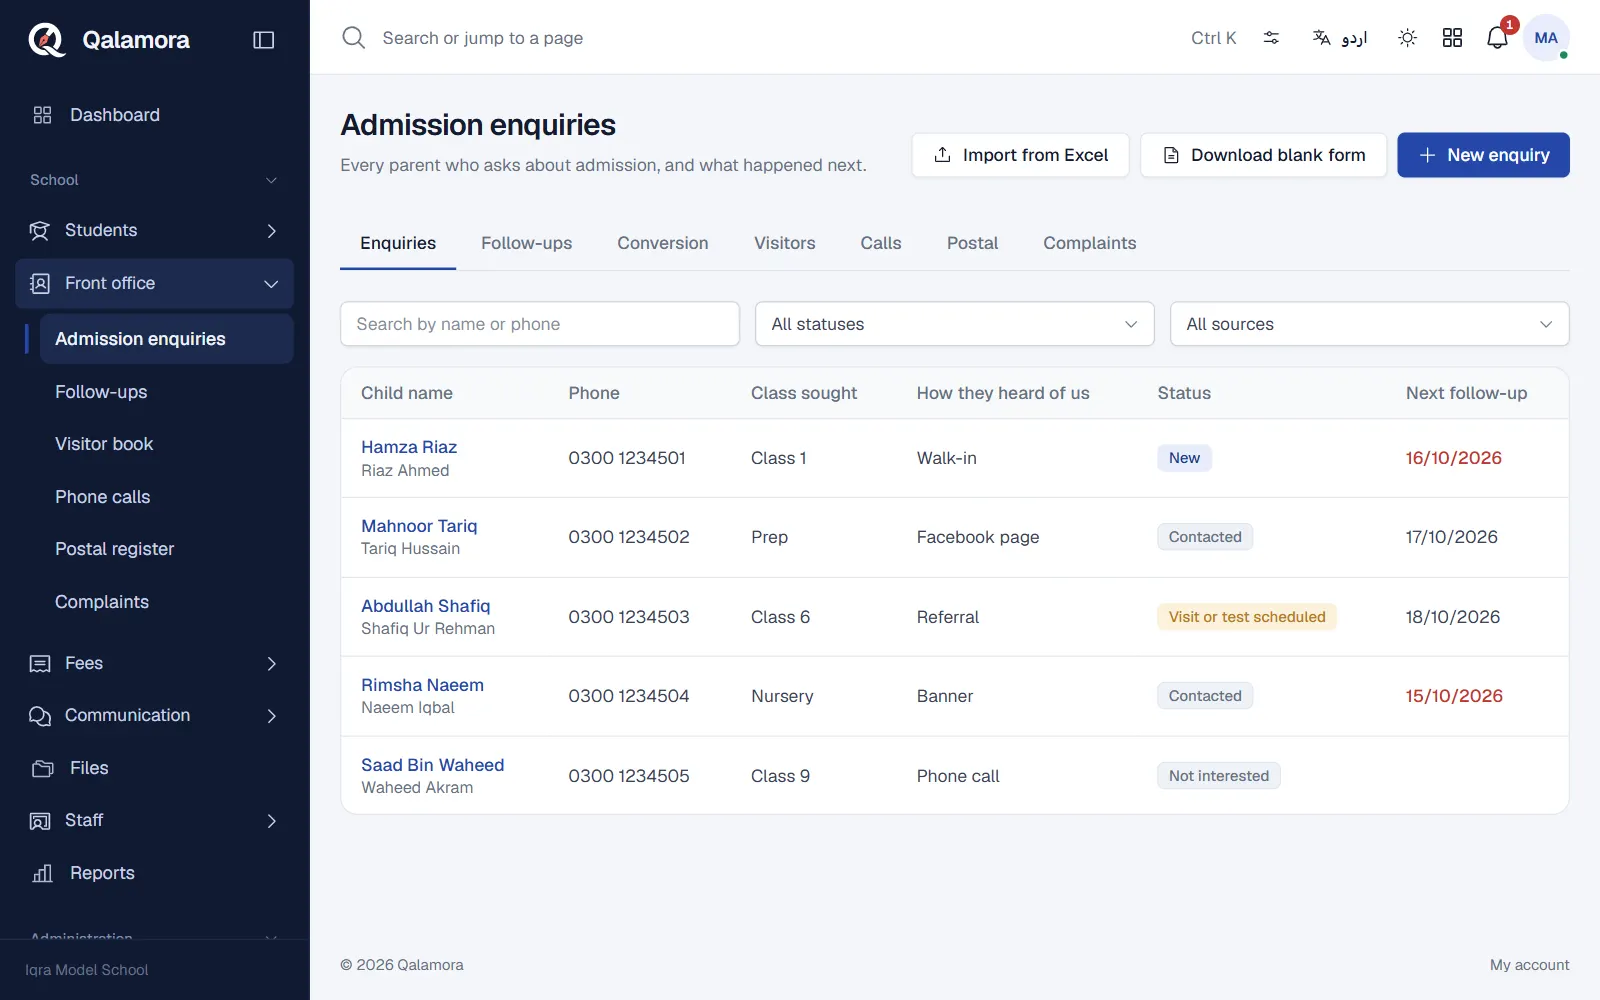Switch to the Complaints tab
This screenshot has width=1600, height=1000.
[x=1089, y=243]
